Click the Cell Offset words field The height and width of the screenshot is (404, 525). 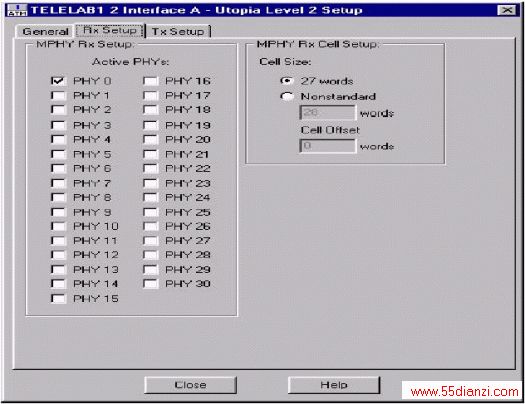coord(327,146)
